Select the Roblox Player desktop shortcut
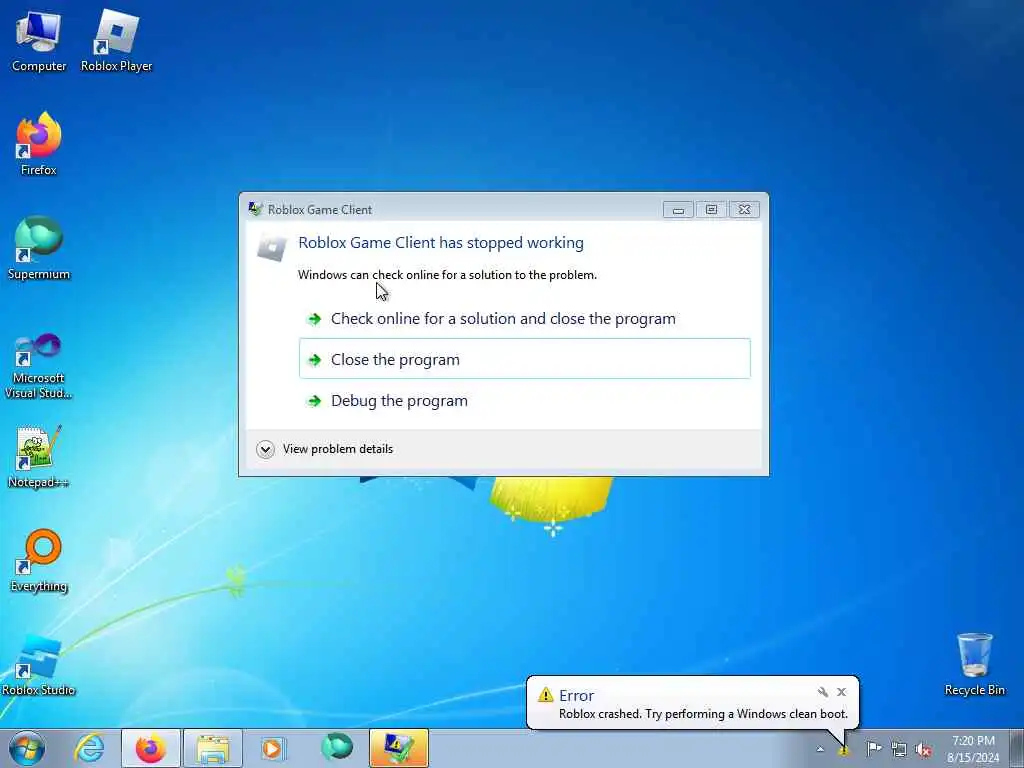 point(116,40)
